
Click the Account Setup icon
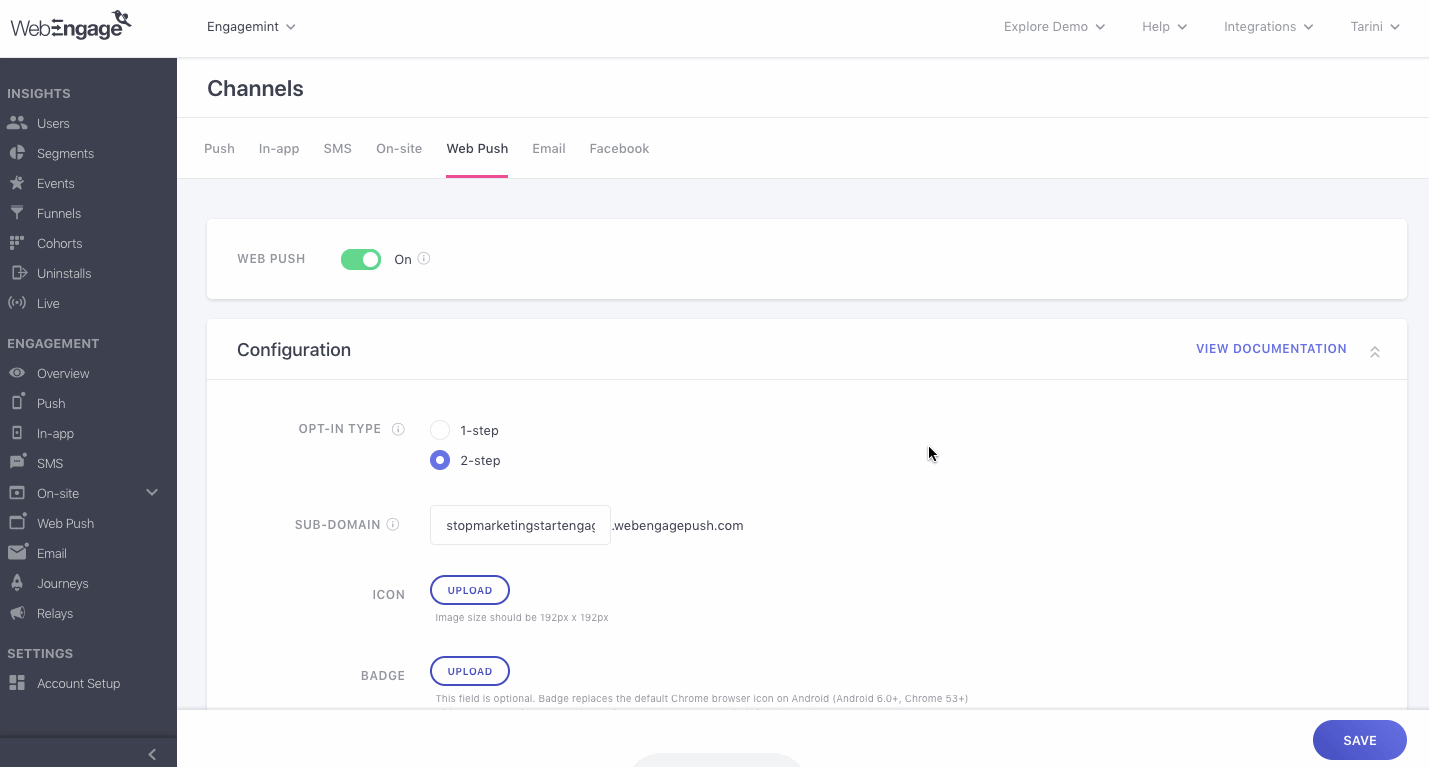click(17, 683)
